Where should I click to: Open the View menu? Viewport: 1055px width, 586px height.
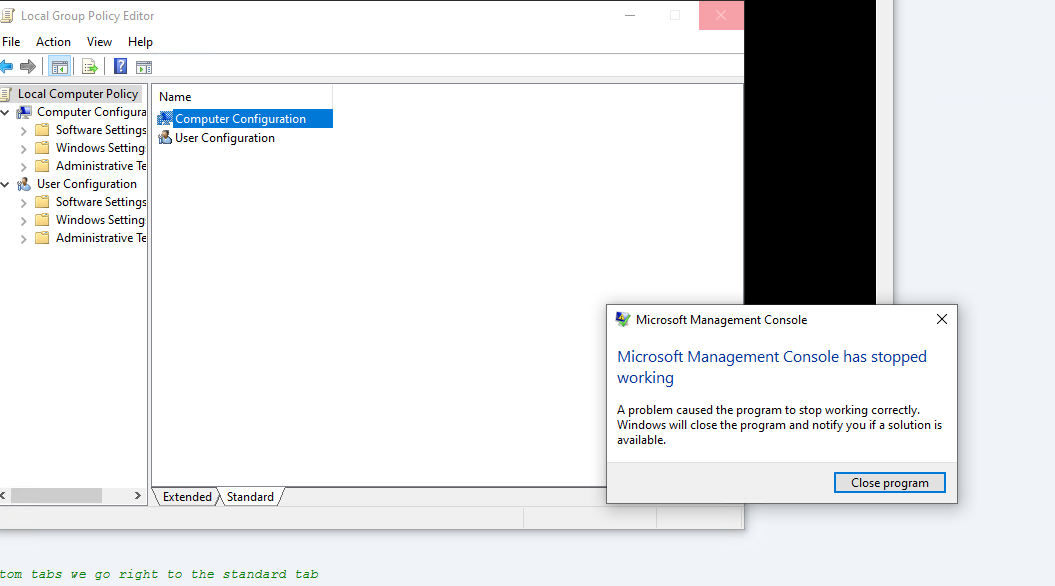click(99, 42)
